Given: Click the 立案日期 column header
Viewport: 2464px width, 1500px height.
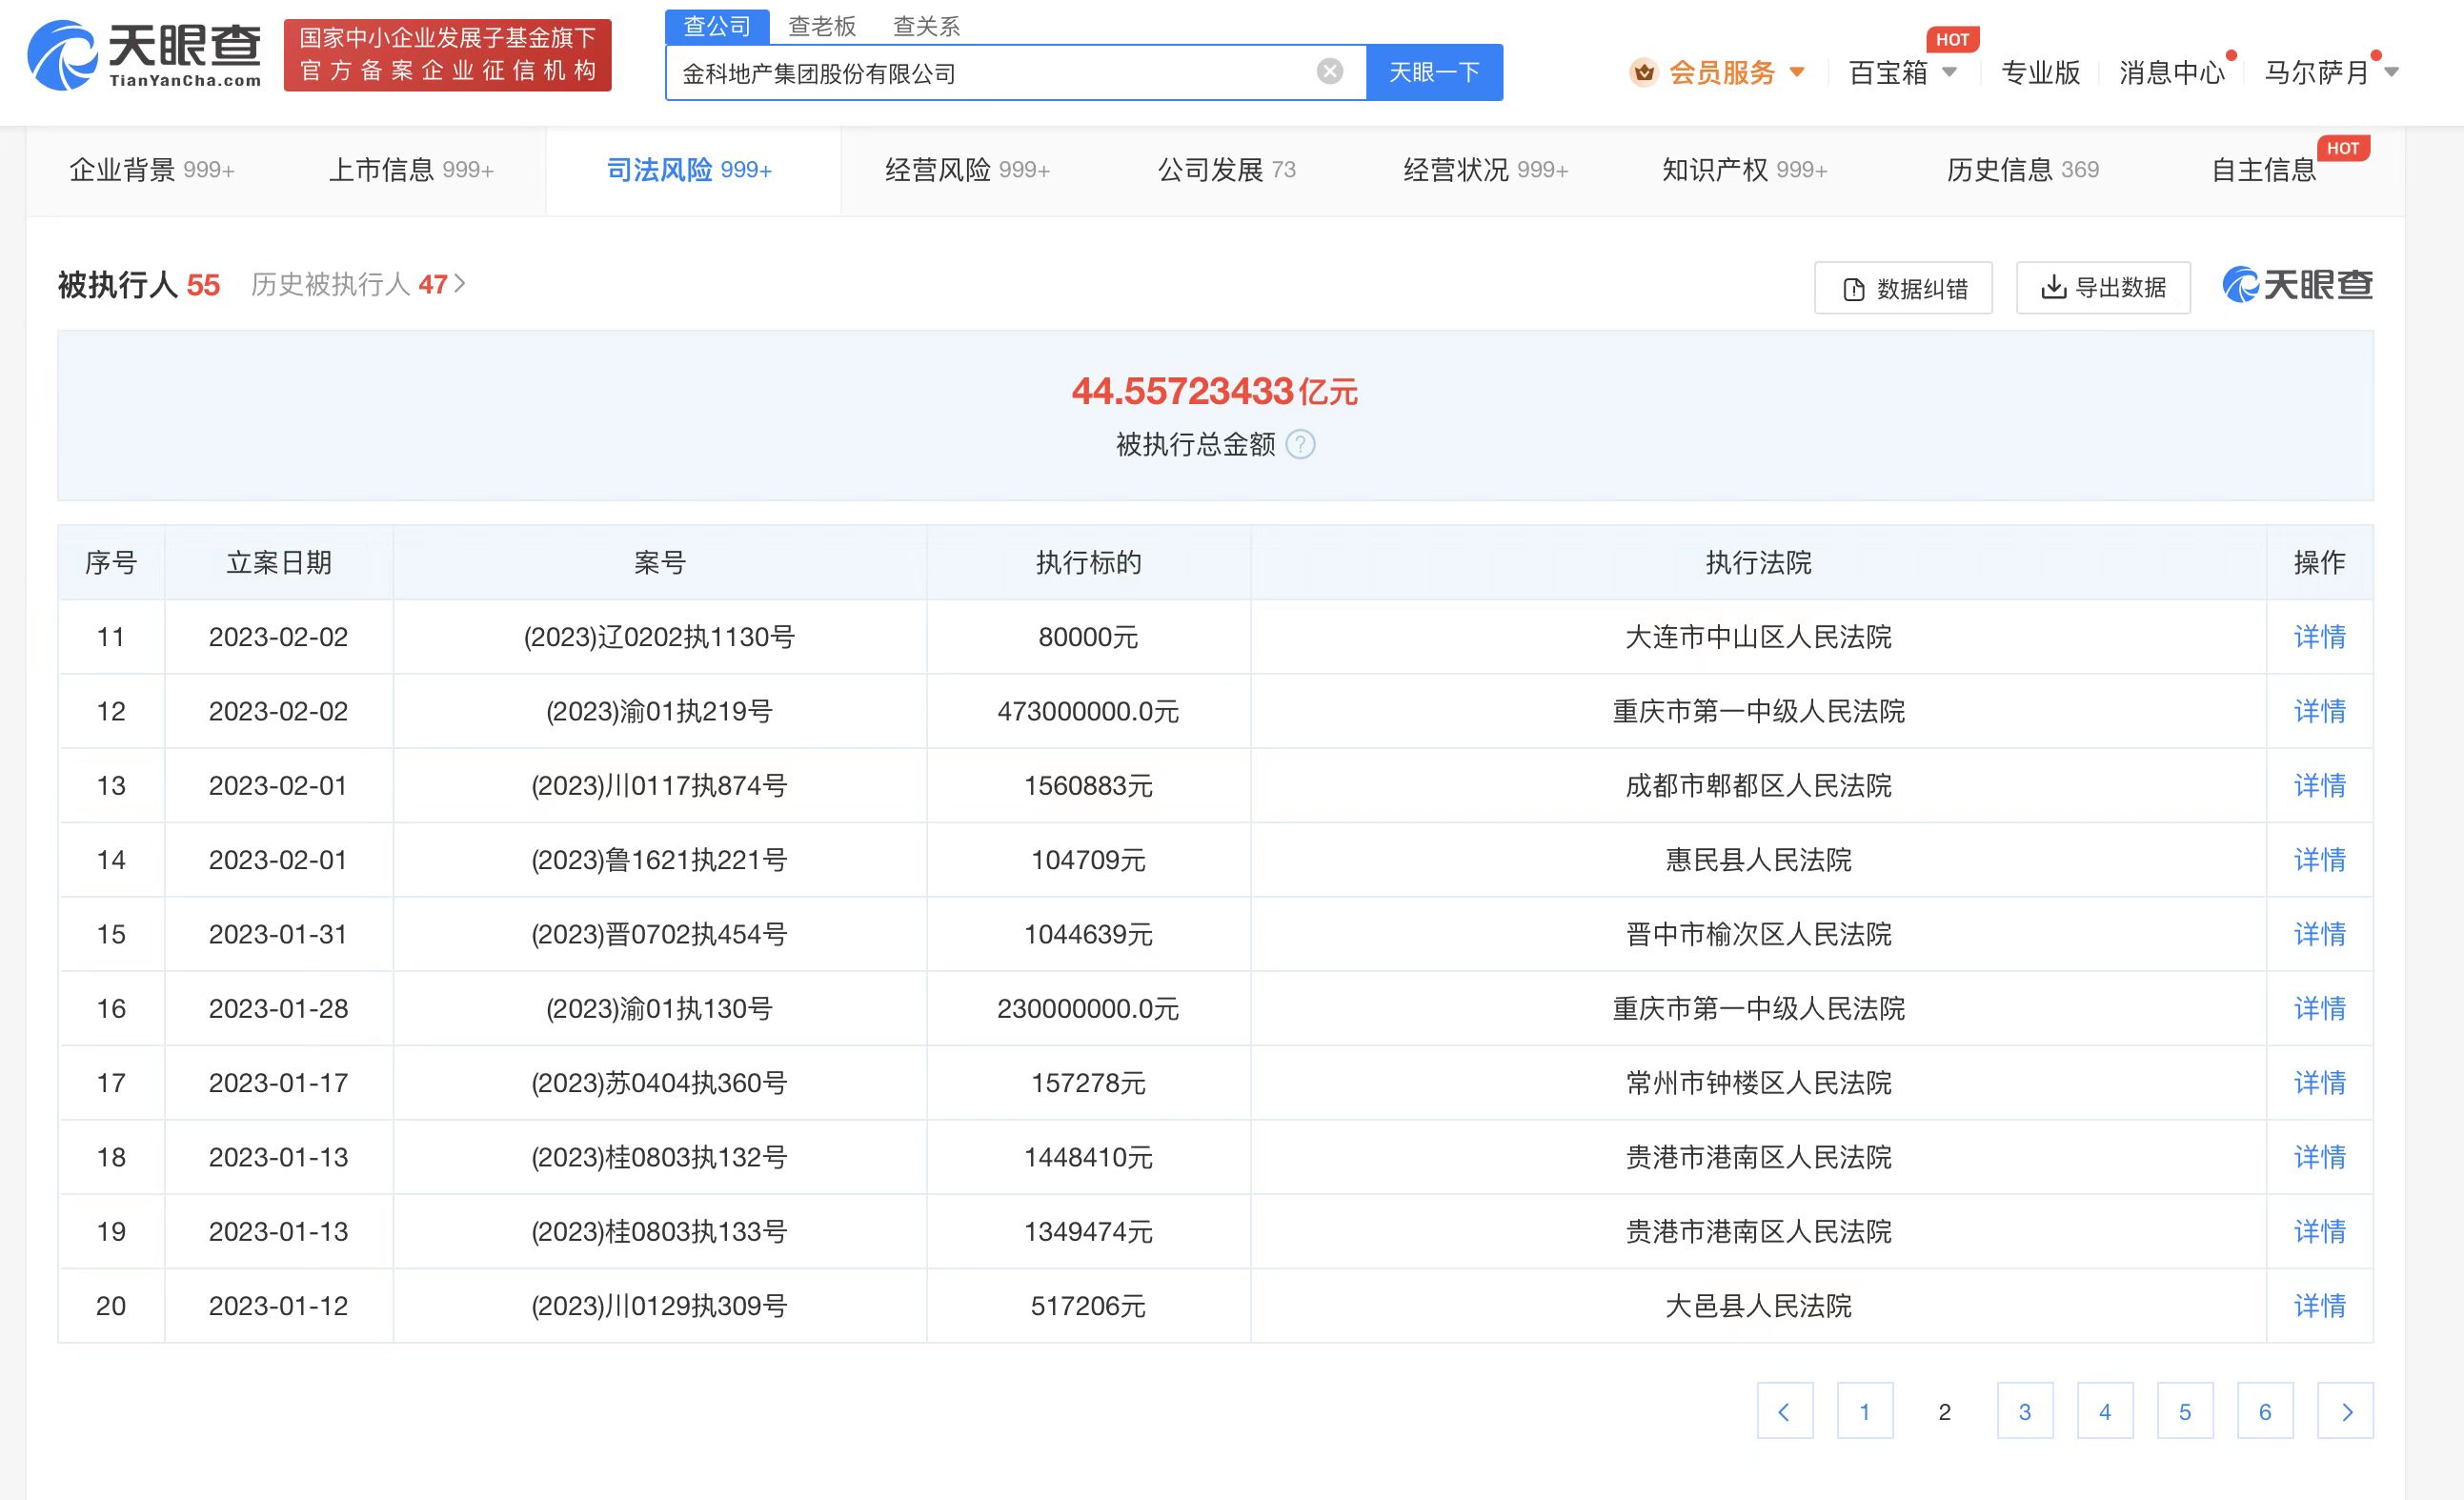Looking at the screenshot, I should point(279,562).
